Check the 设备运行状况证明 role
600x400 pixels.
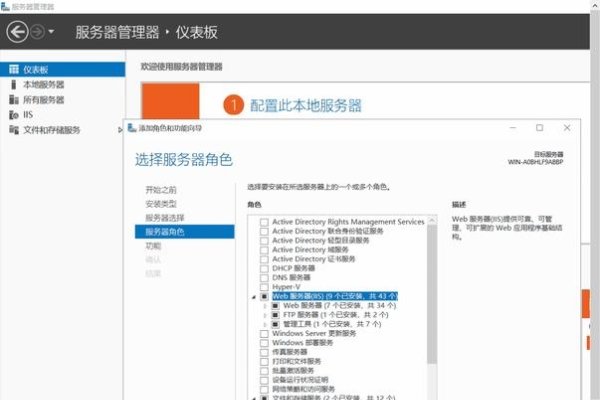[x=264, y=380]
